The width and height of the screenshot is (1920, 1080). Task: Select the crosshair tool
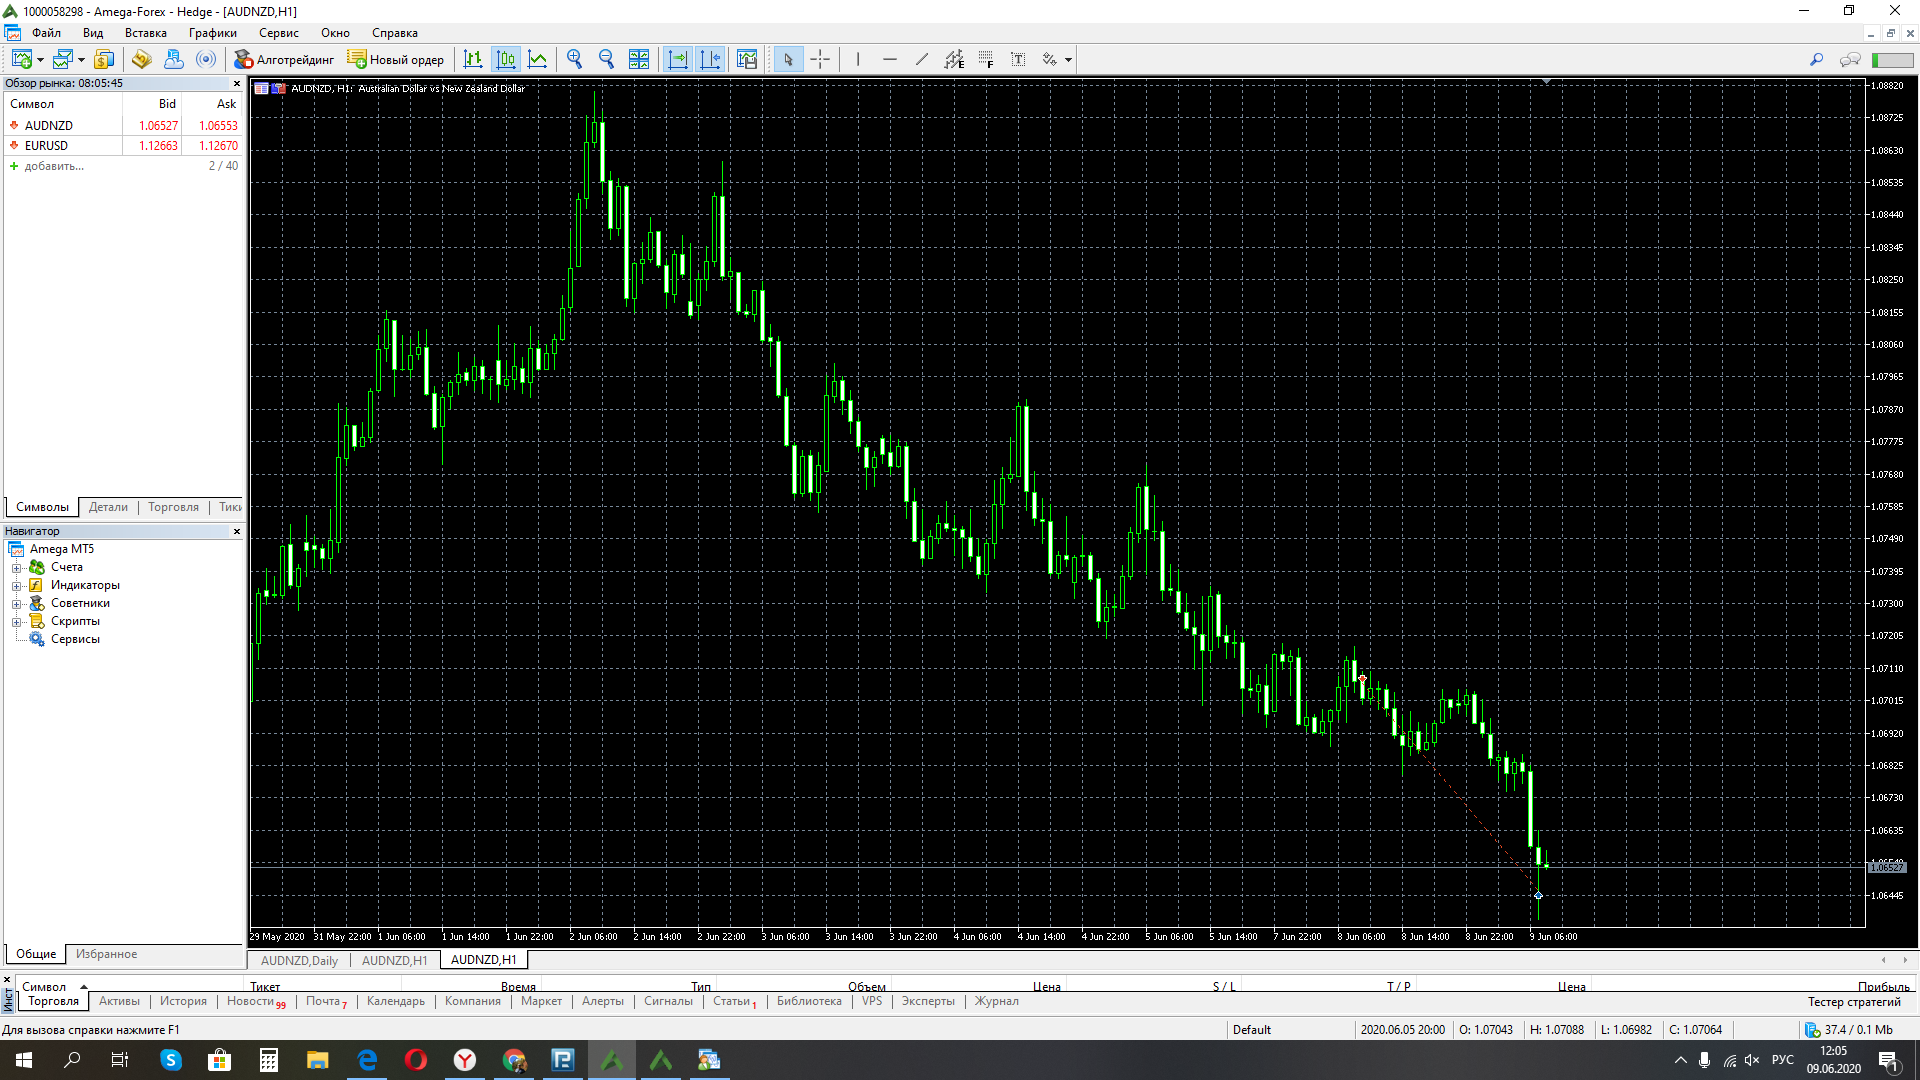click(820, 59)
